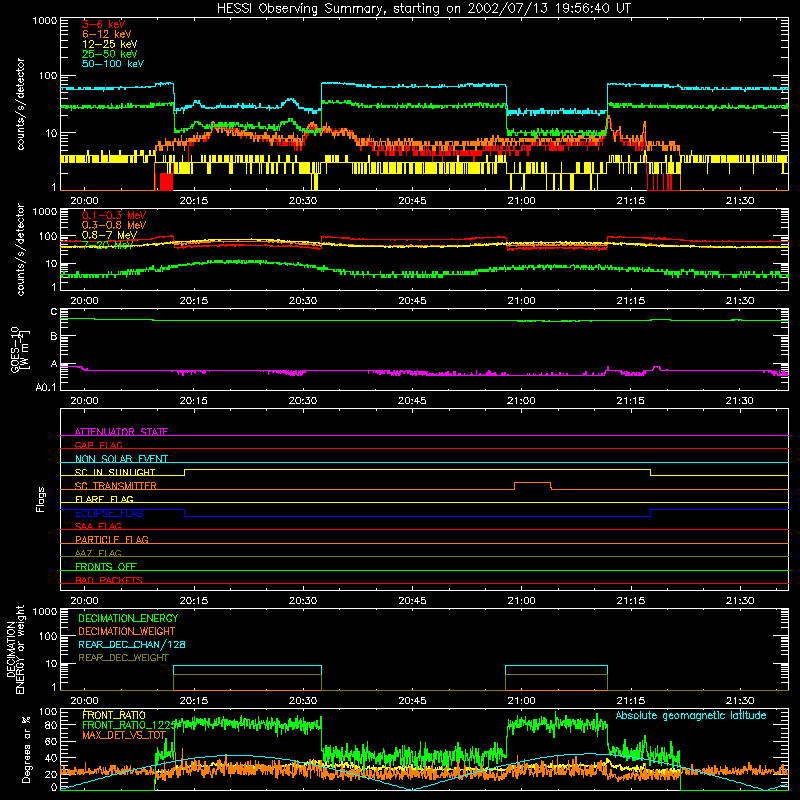Click the Absolute geomagnetic latitude label
The height and width of the screenshot is (800, 800).
[691, 715]
